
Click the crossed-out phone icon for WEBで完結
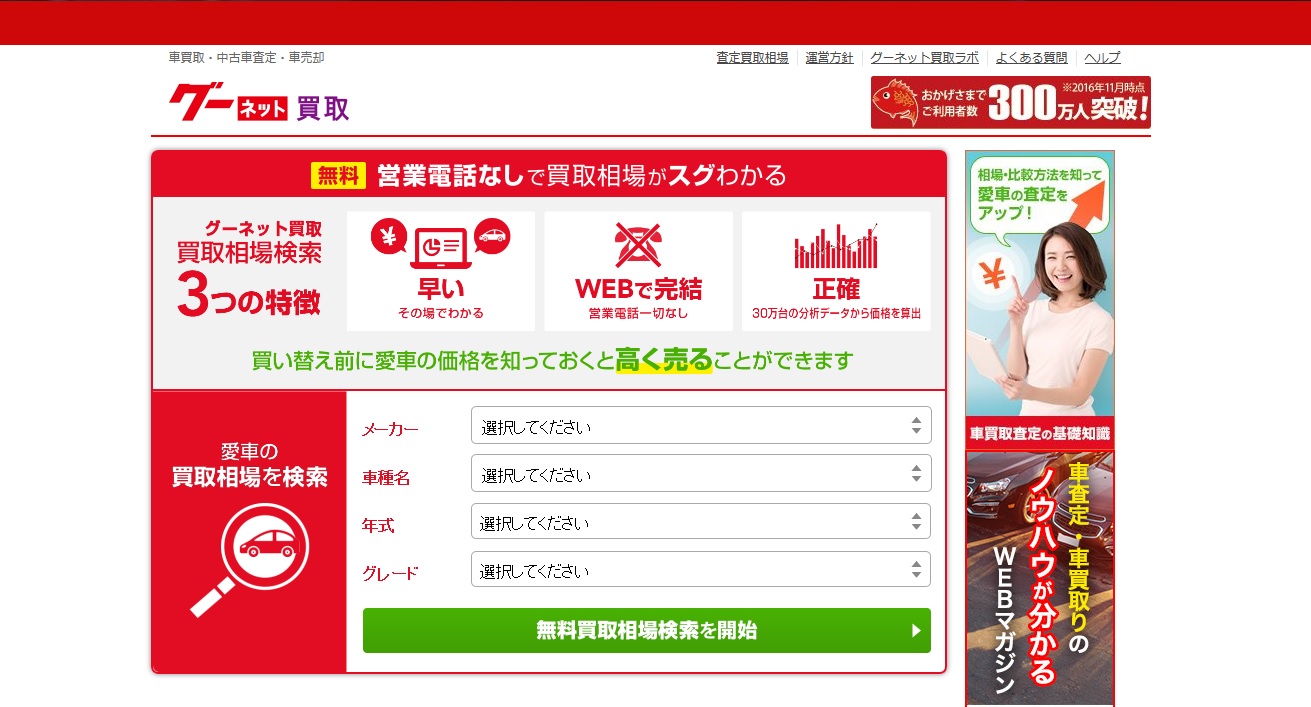[x=638, y=246]
